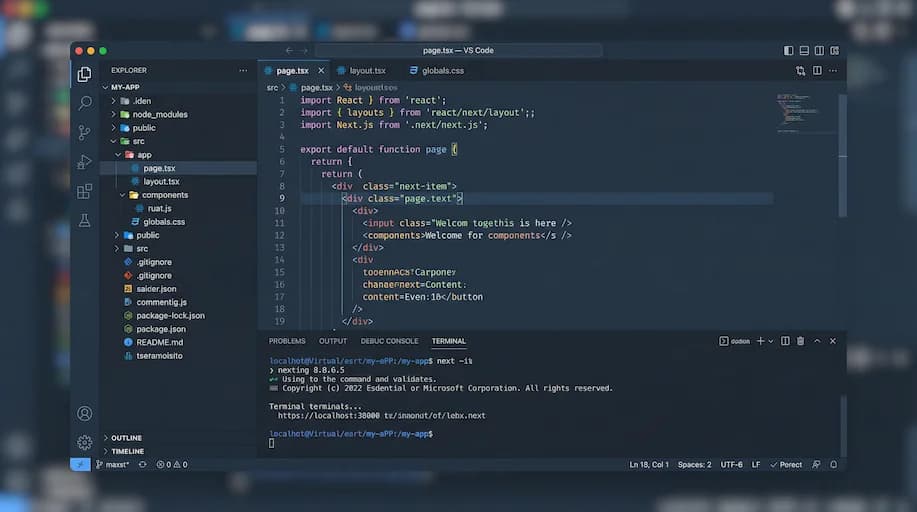Open the Testing flask view
917x512 pixels.
point(84,221)
